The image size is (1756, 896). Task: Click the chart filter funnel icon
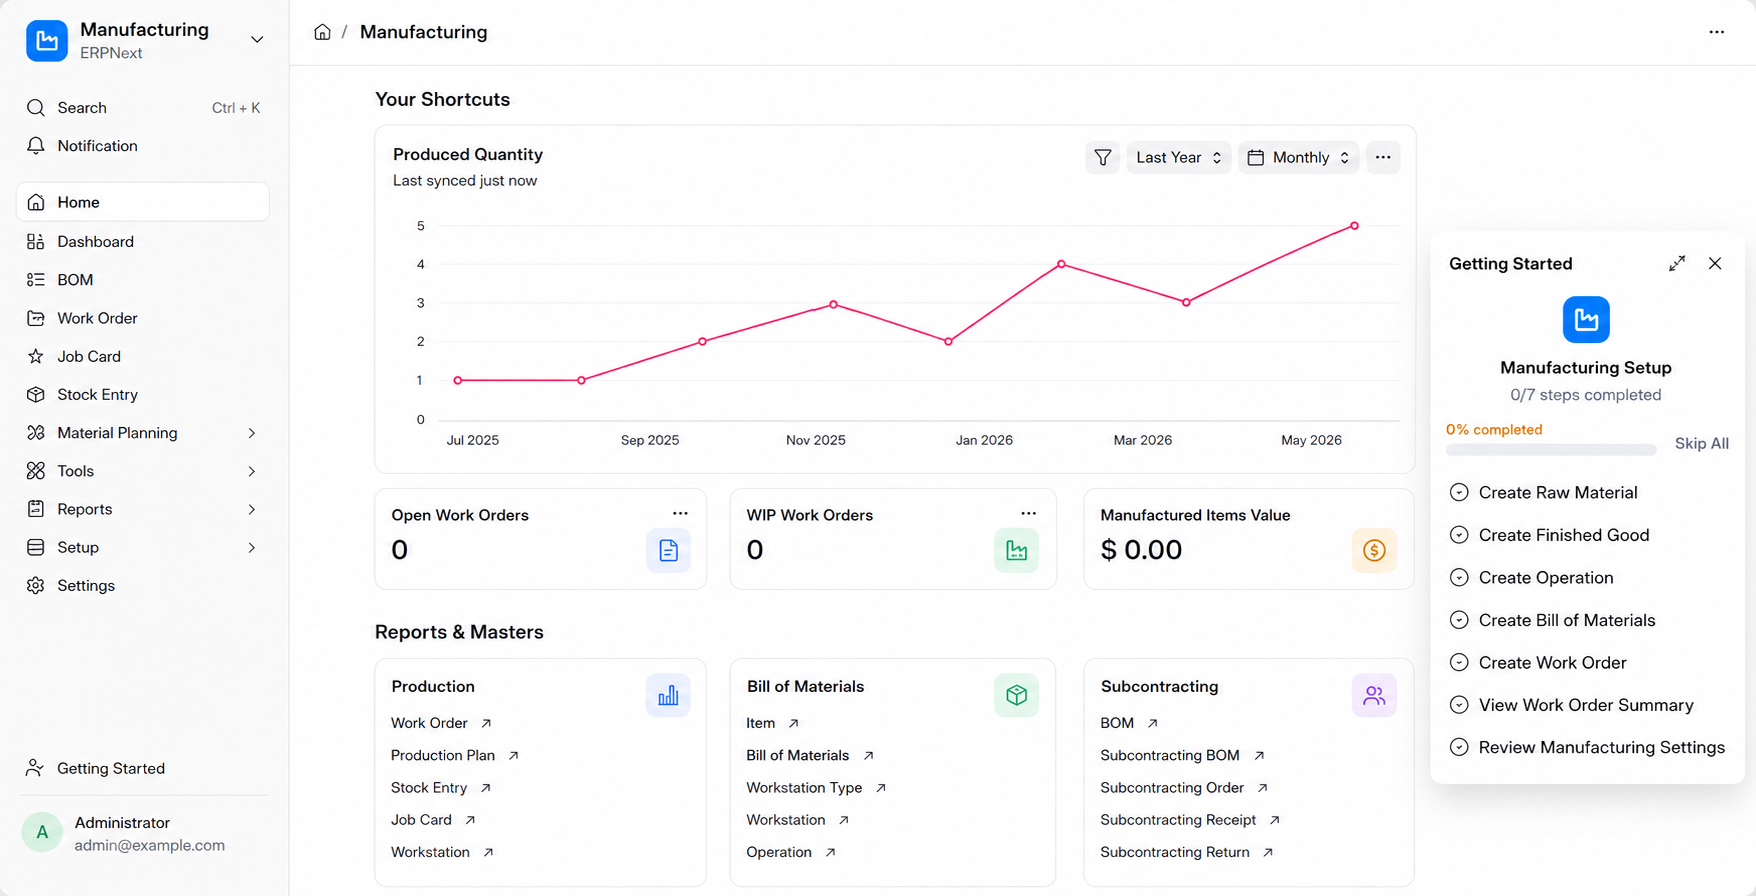click(1102, 157)
